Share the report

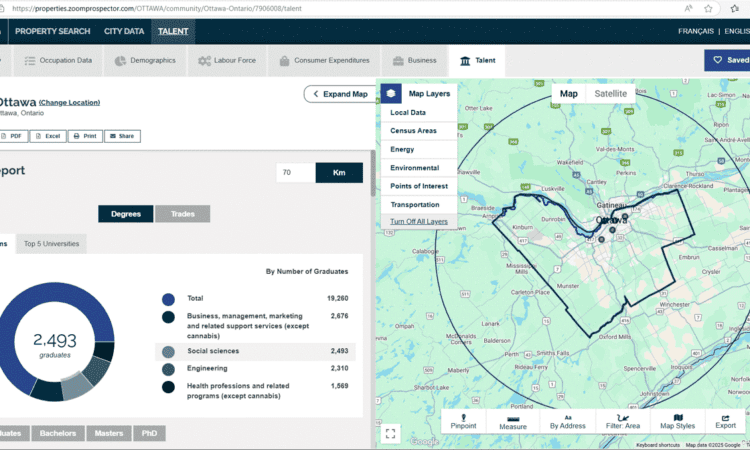tap(122, 136)
